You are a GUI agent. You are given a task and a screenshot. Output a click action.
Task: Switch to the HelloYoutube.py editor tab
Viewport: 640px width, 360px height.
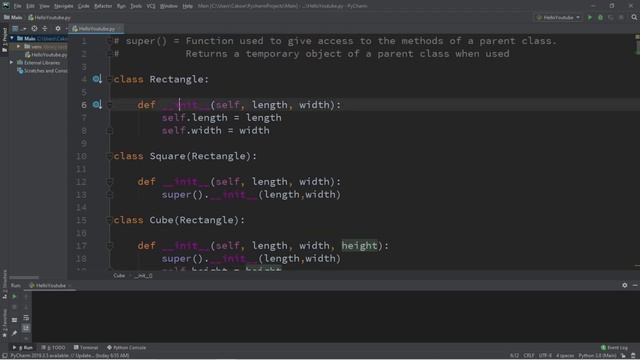pyautogui.click(x=95, y=29)
